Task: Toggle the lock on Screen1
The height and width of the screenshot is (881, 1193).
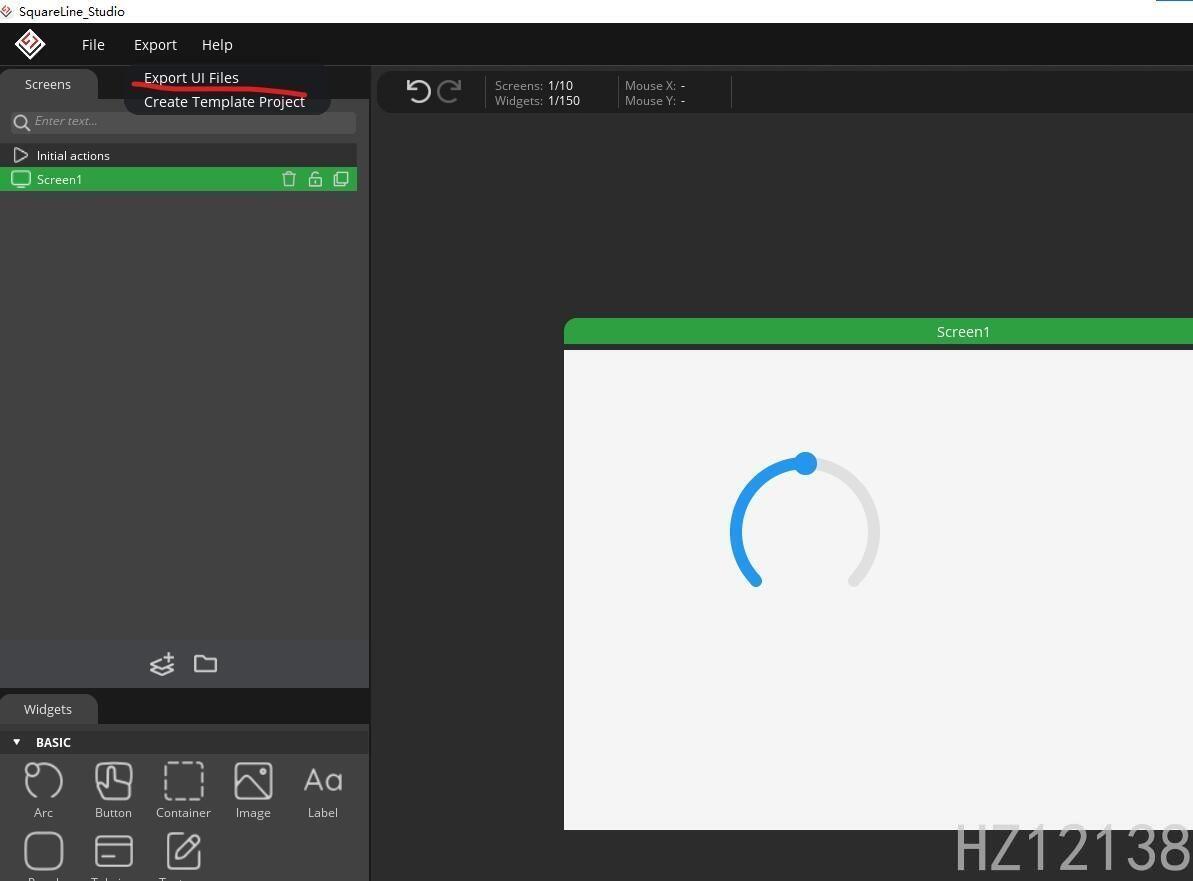Action: 315,179
